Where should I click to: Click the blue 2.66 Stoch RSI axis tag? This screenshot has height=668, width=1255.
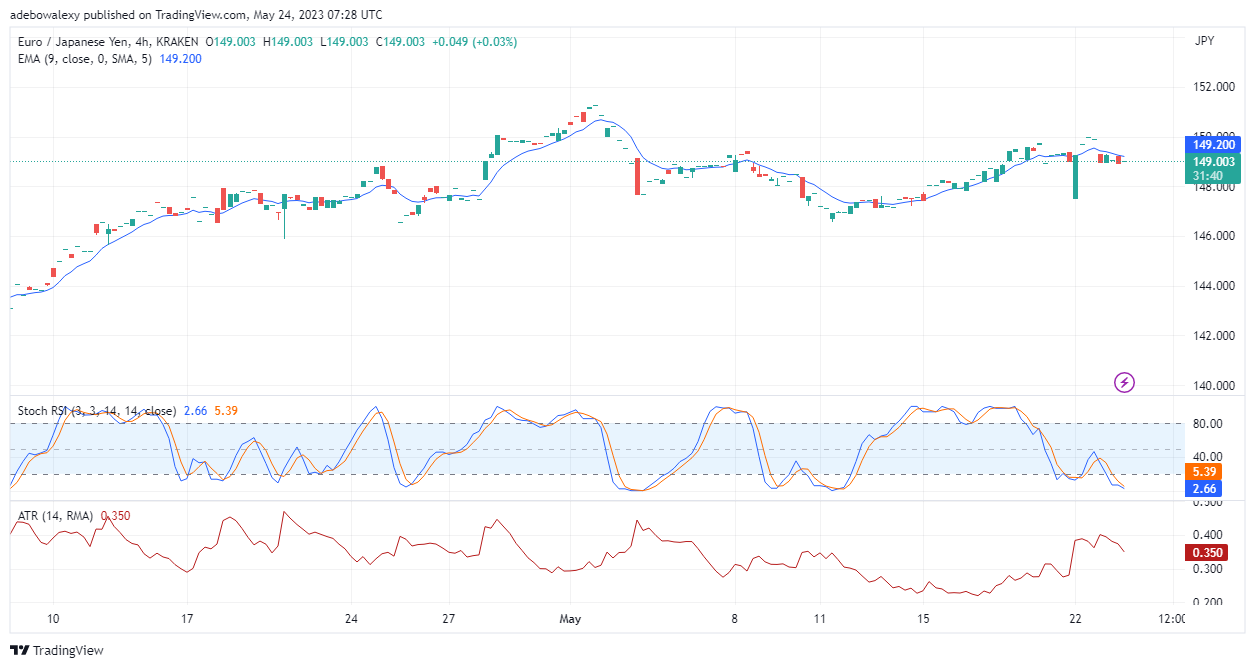pyautogui.click(x=1205, y=489)
